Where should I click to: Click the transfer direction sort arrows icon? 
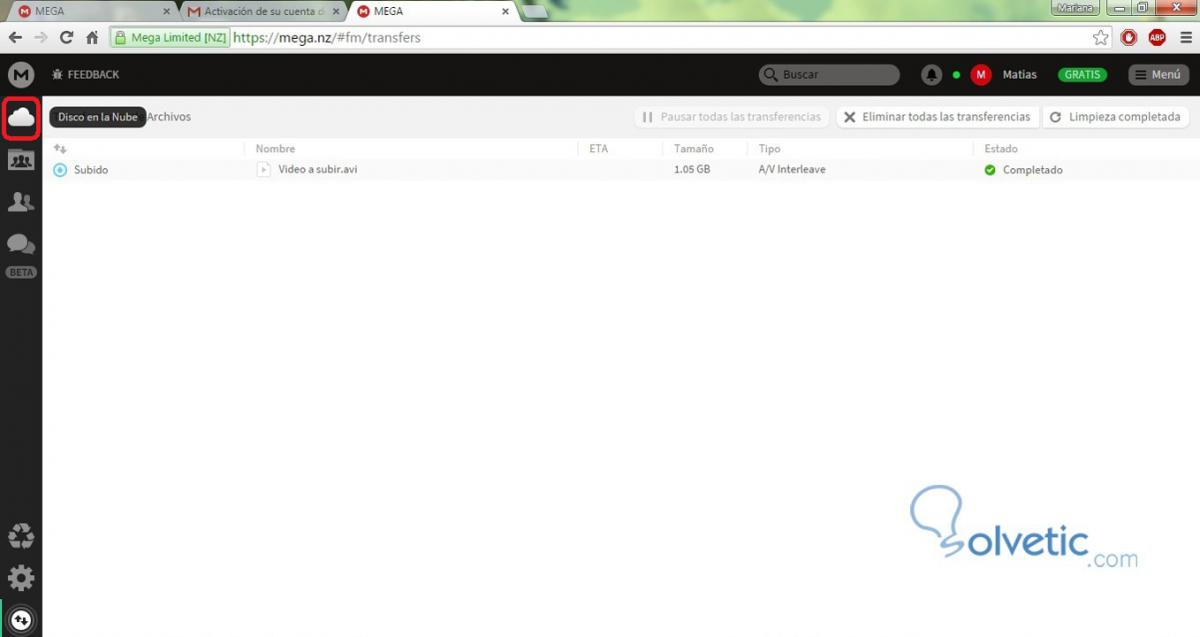60,148
